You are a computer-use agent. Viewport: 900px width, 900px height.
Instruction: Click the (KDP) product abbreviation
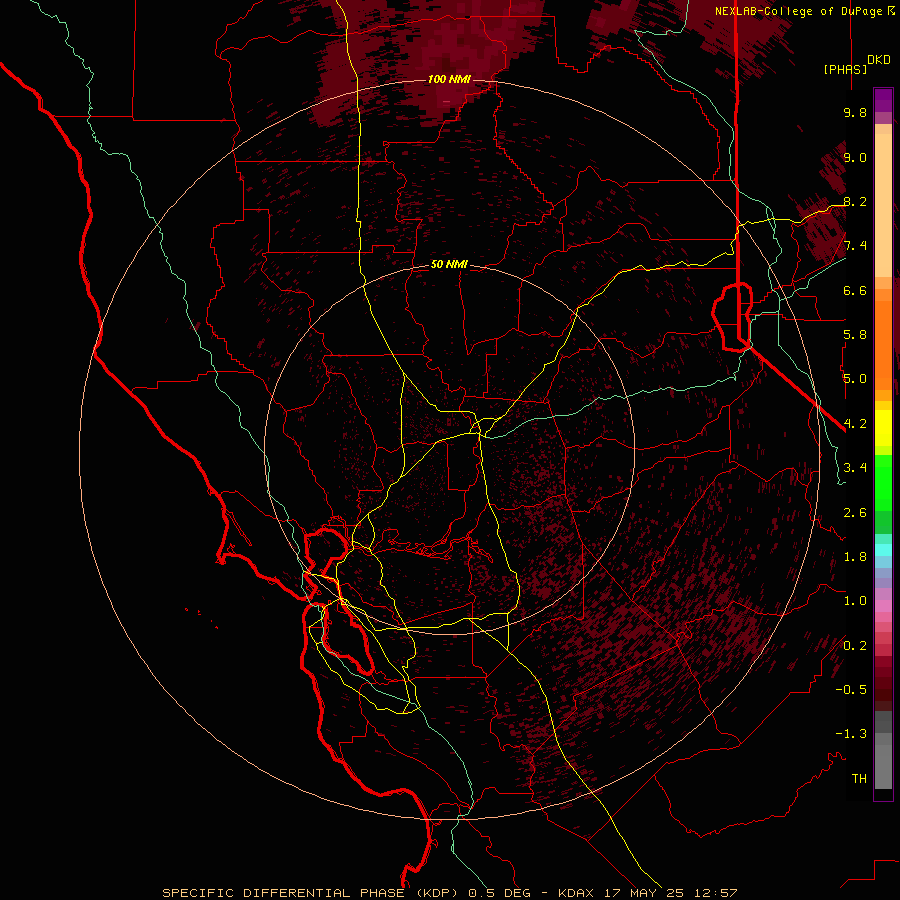coord(435,893)
